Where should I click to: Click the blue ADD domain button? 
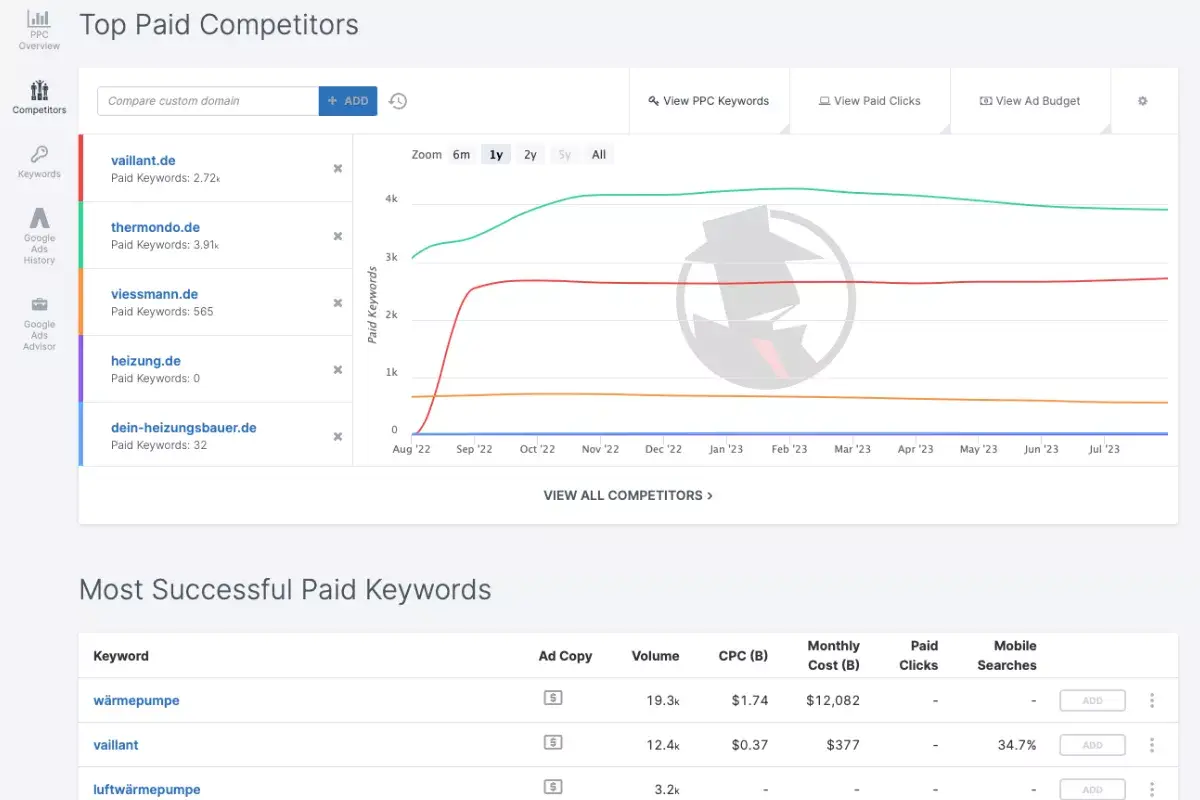[x=348, y=101]
